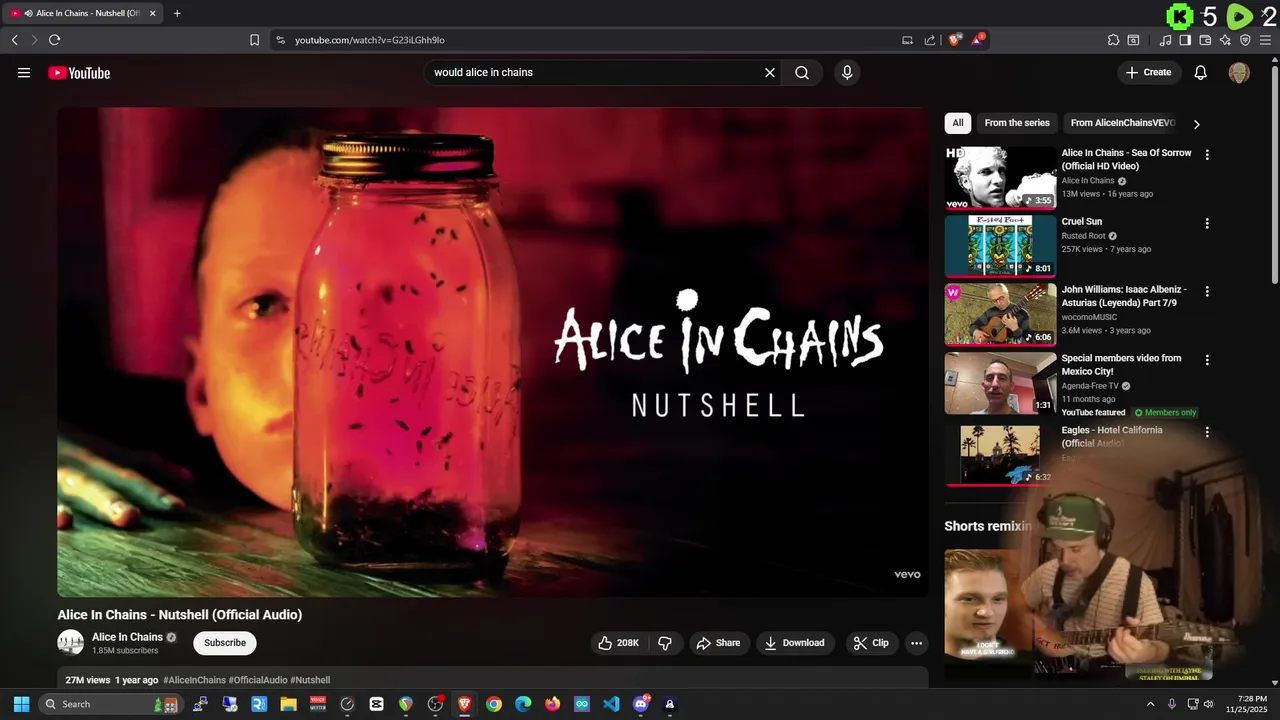Like the Nutshell video
The height and width of the screenshot is (720, 1280).
[x=618, y=643]
